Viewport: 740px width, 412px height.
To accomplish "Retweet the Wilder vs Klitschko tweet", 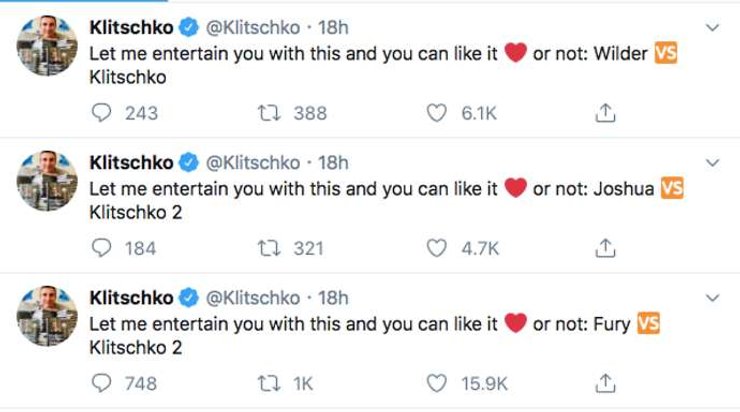I will (x=267, y=113).
